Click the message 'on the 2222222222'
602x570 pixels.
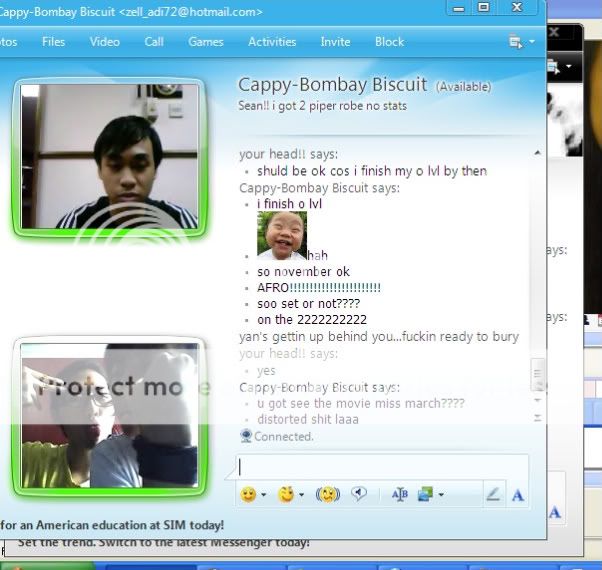pos(312,319)
